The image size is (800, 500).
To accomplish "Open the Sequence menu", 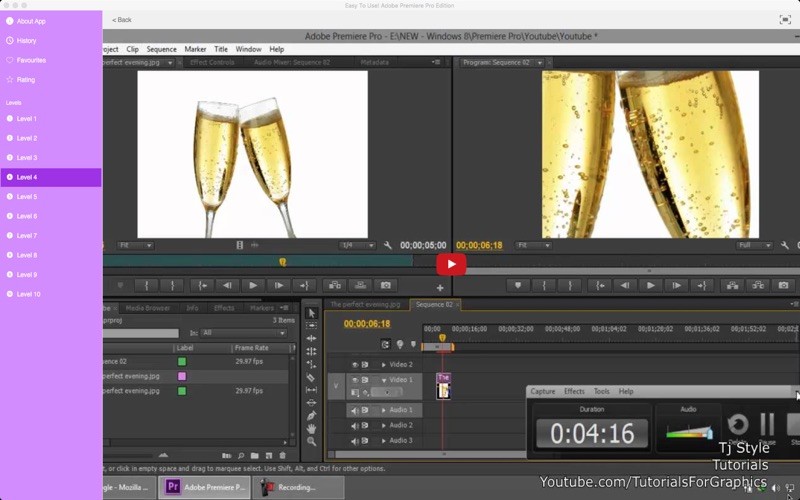I will [x=162, y=49].
